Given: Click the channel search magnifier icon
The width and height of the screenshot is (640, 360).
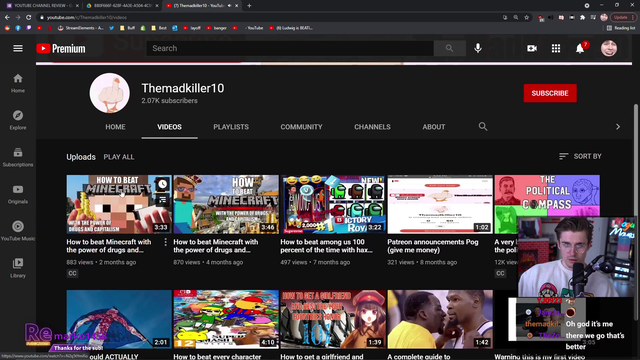Looking at the screenshot, I should point(483,127).
